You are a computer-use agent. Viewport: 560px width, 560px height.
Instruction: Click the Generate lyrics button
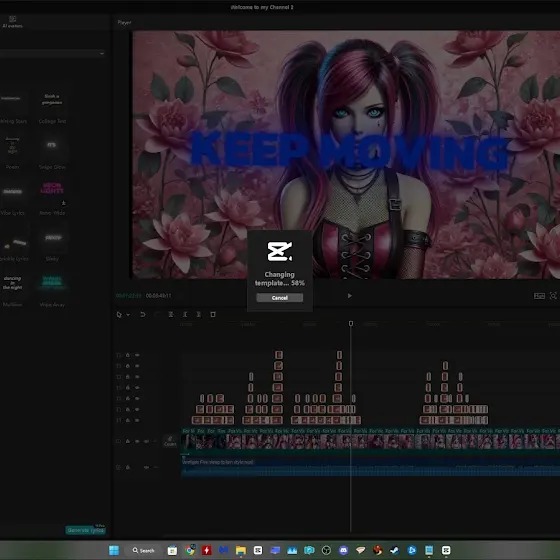85,530
